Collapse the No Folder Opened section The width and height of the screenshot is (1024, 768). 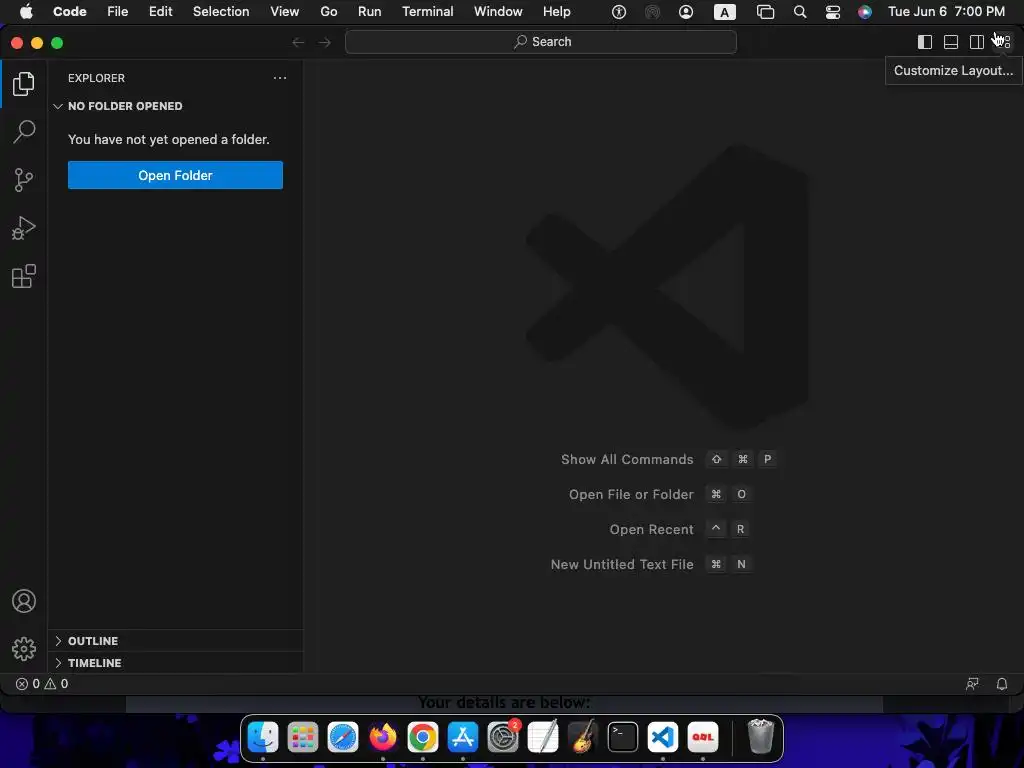(x=175, y=106)
